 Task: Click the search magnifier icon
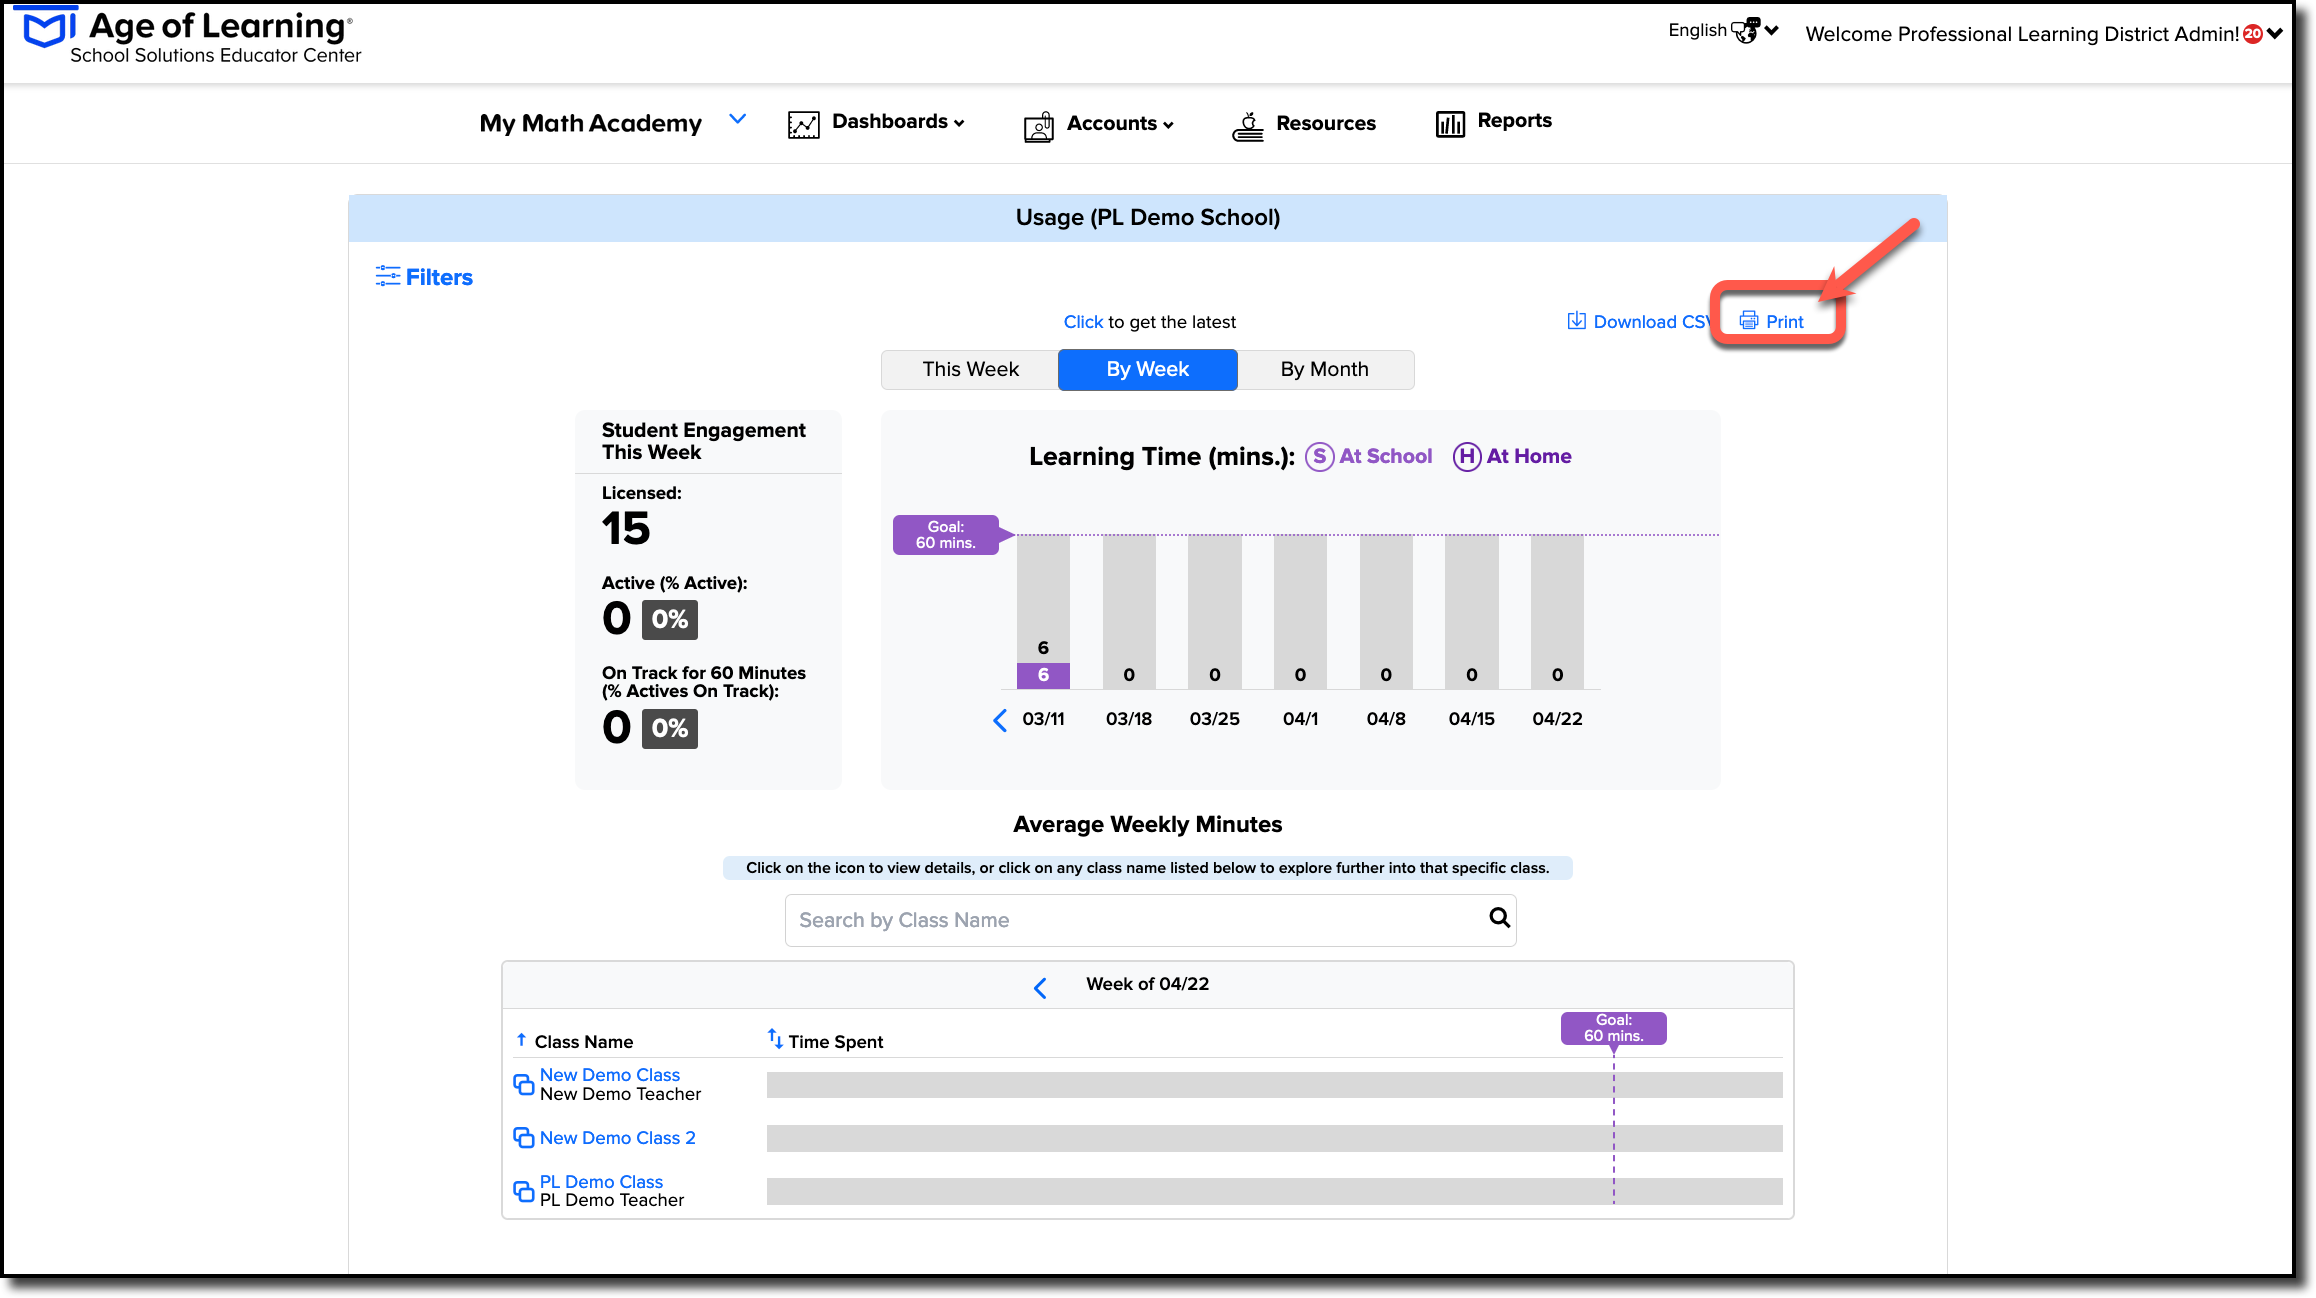click(x=1499, y=917)
